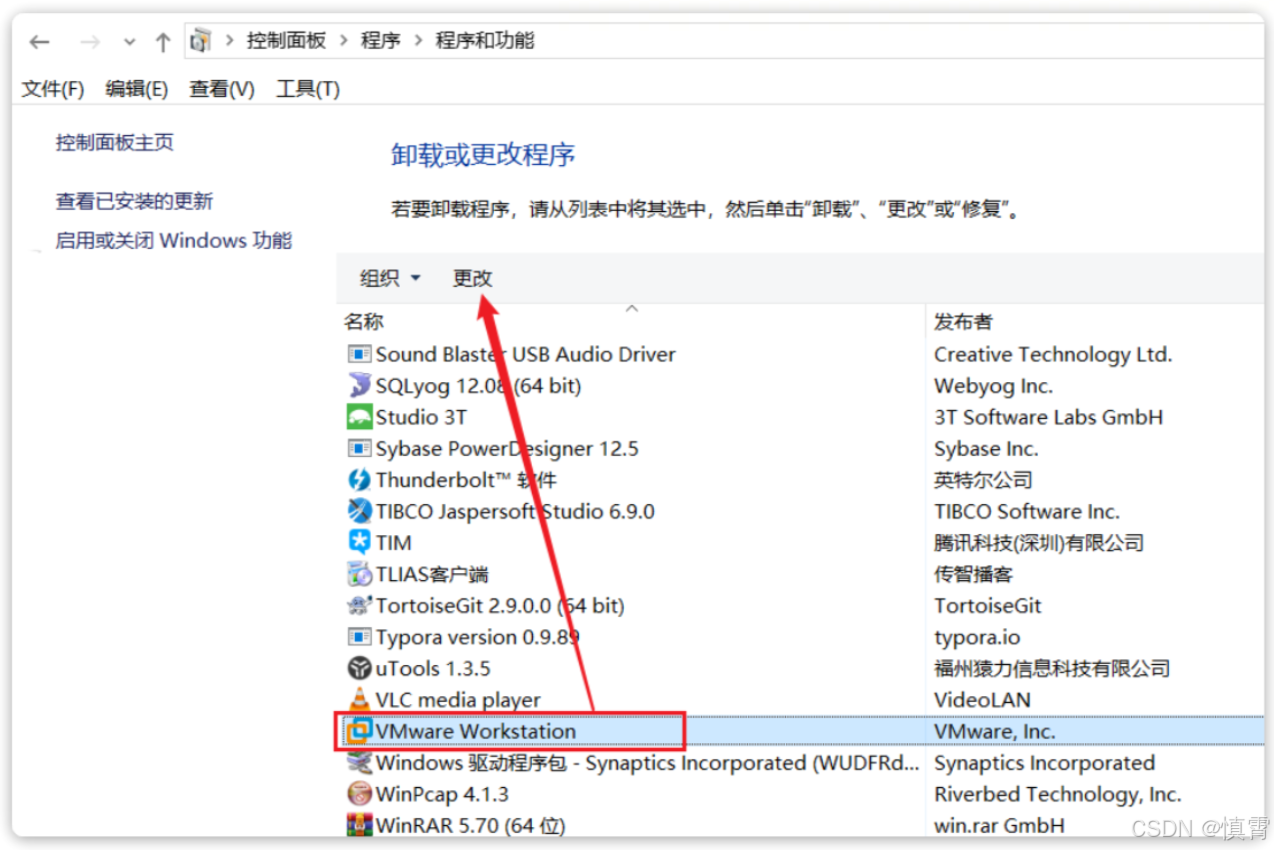Click the SQLyog program icon
The height and width of the screenshot is (850, 1274).
359,385
